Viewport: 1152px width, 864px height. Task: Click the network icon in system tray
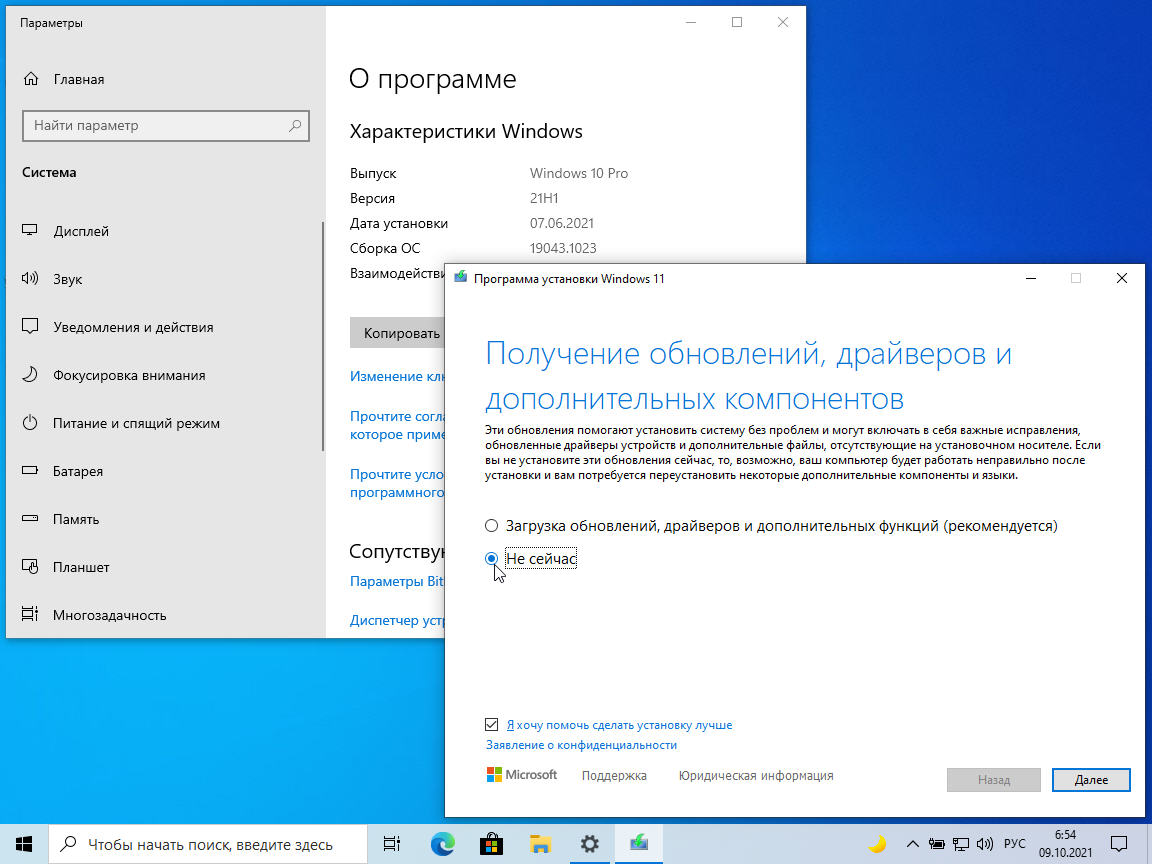(x=960, y=844)
